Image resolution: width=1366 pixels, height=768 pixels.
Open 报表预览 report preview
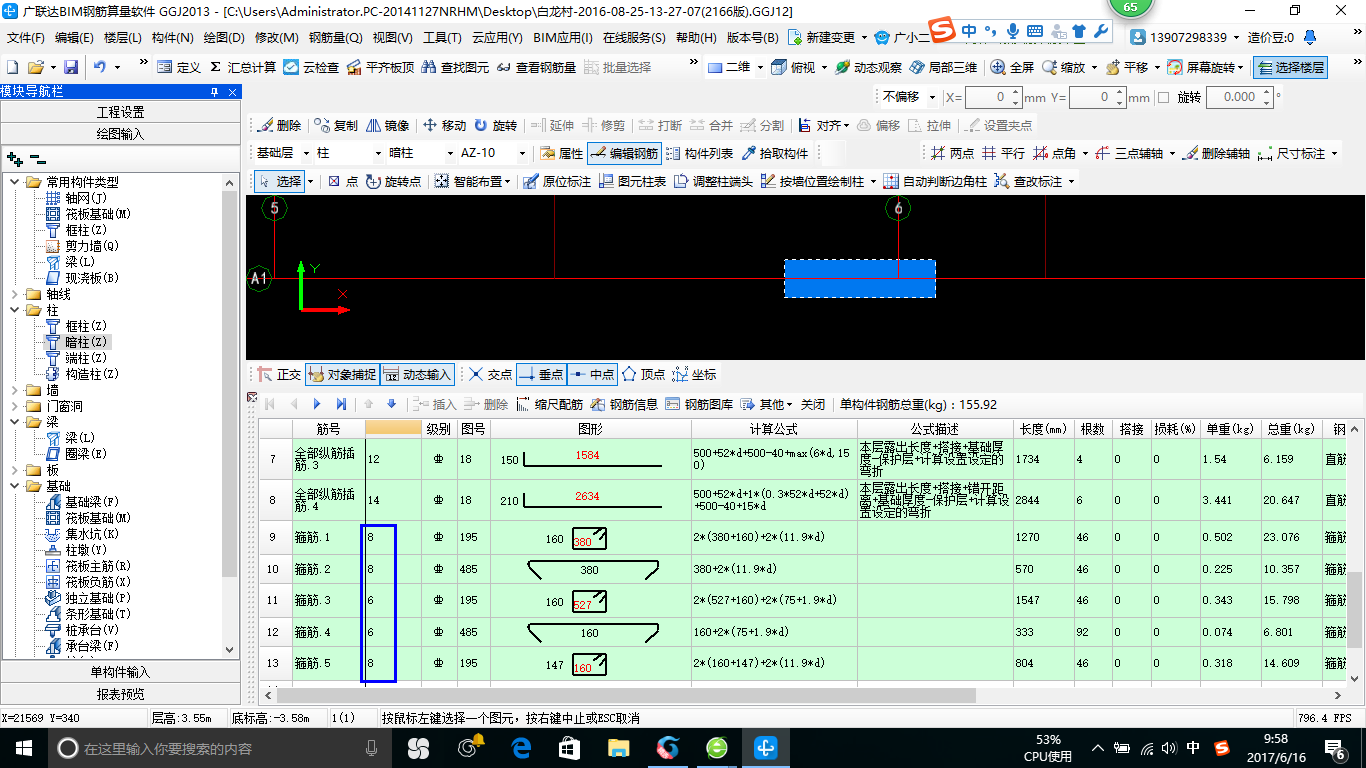(x=120, y=694)
